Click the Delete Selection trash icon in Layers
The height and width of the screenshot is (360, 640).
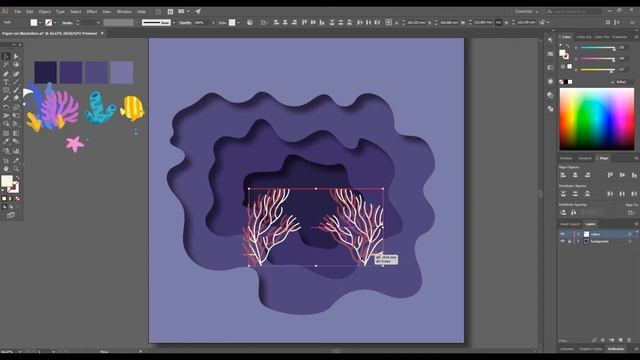click(629, 340)
